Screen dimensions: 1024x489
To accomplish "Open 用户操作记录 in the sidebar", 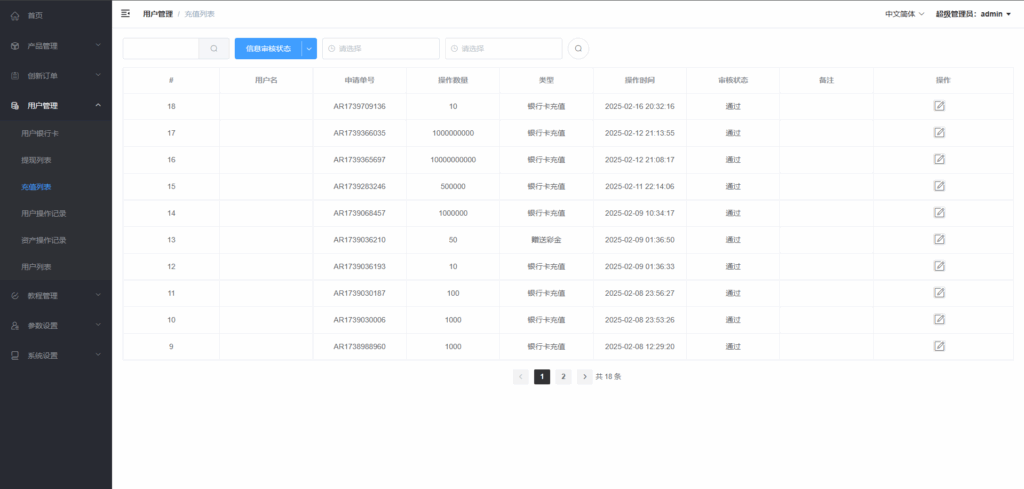I will (x=44, y=213).
